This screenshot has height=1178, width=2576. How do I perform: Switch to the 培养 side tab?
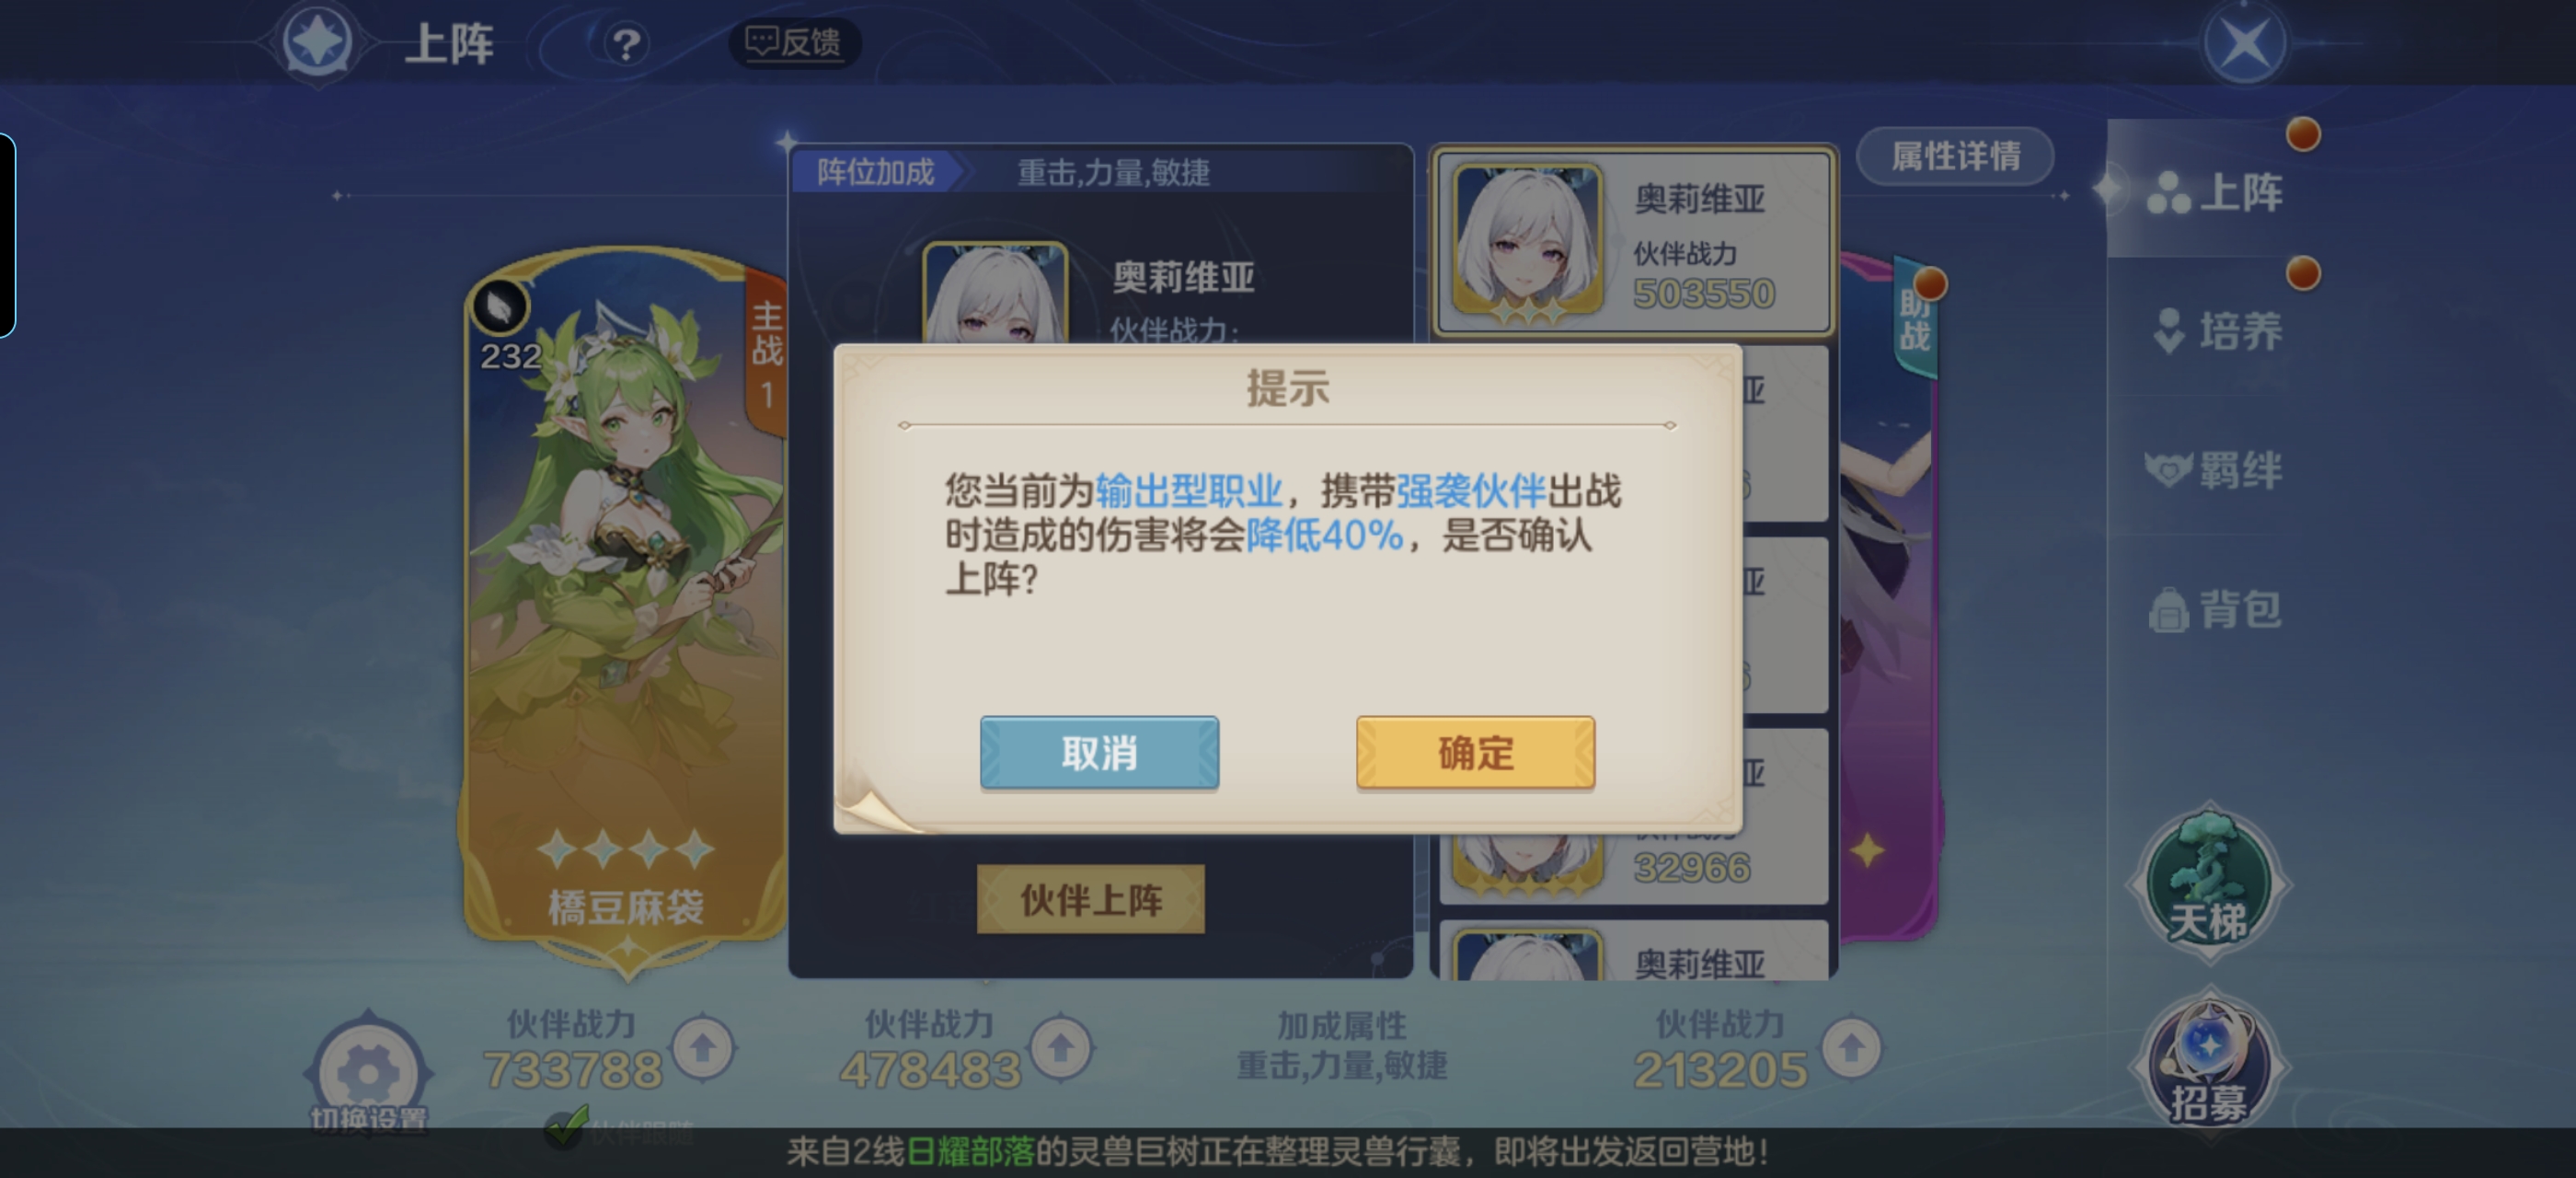2215,331
